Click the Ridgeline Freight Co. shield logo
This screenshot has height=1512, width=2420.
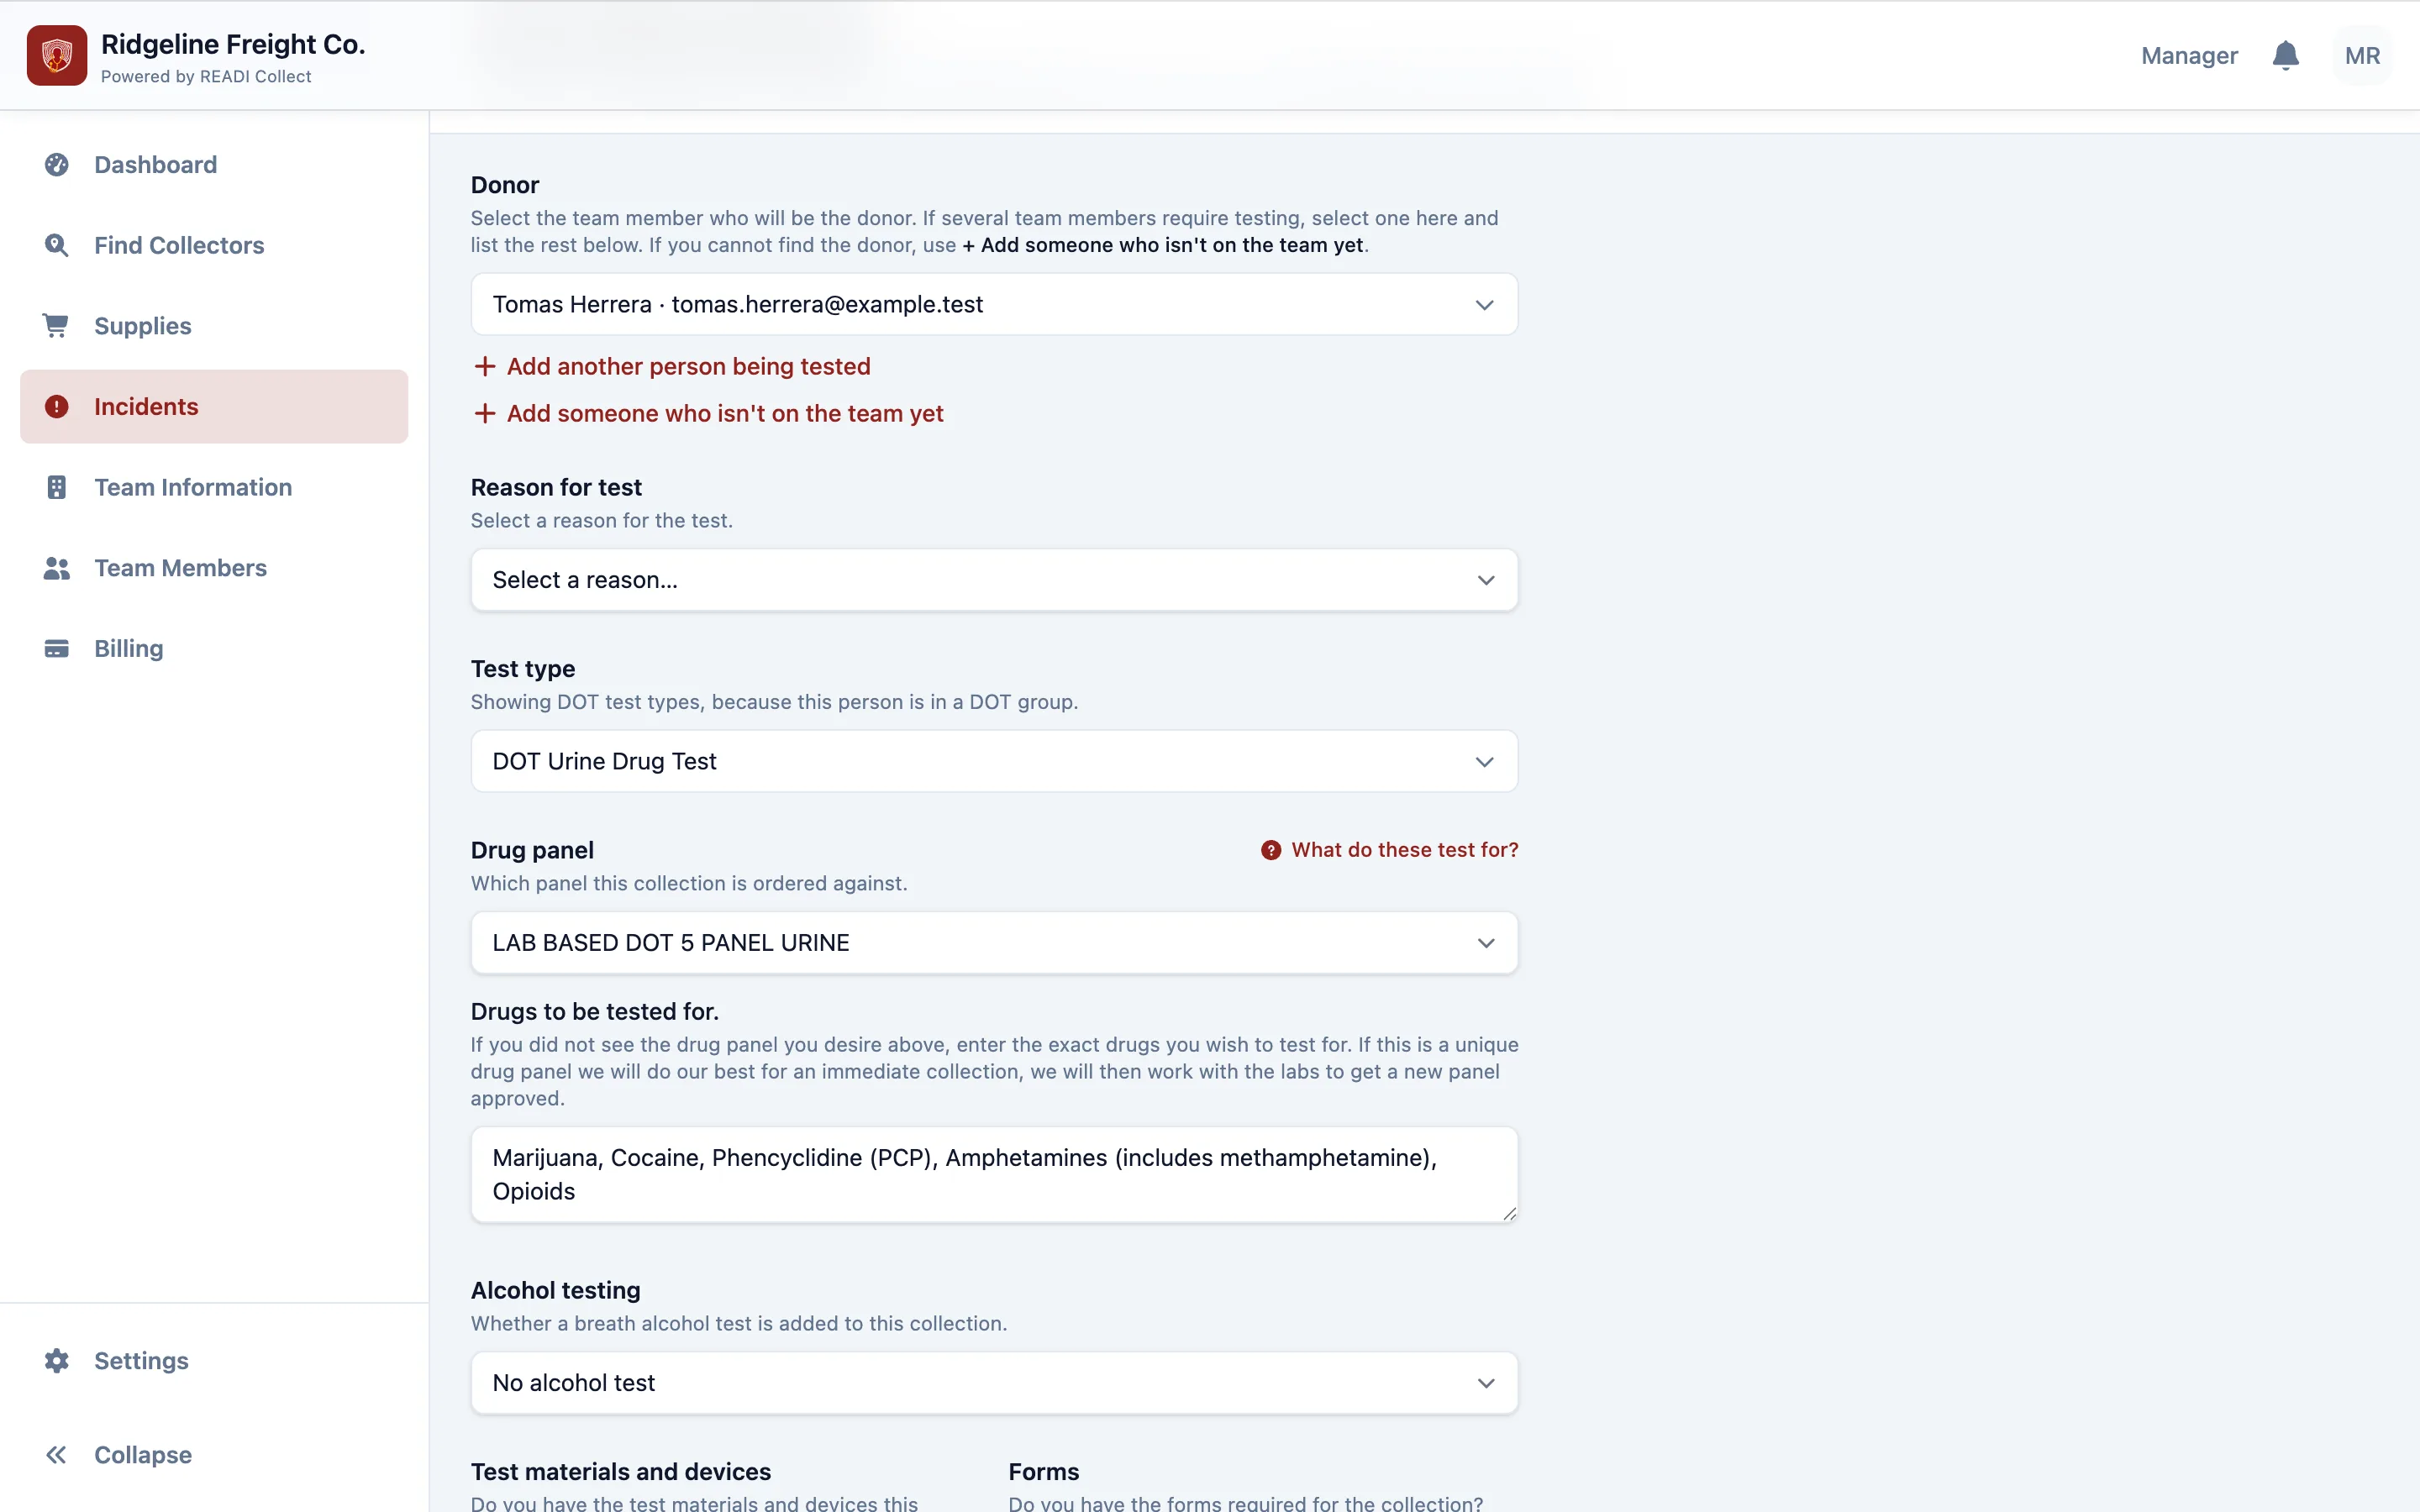click(x=57, y=56)
